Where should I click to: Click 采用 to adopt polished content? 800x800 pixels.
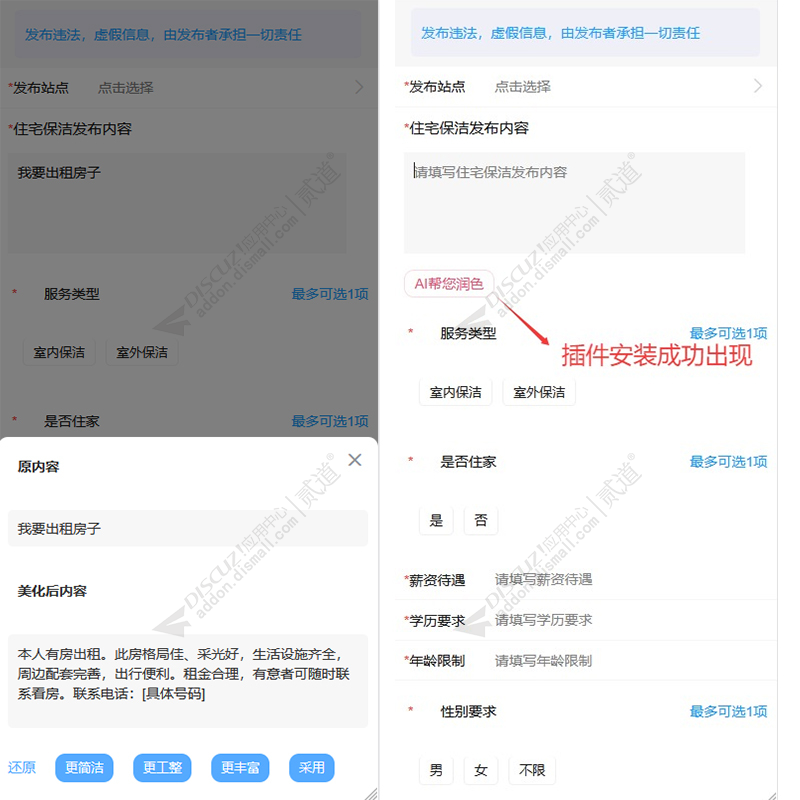[x=312, y=767]
